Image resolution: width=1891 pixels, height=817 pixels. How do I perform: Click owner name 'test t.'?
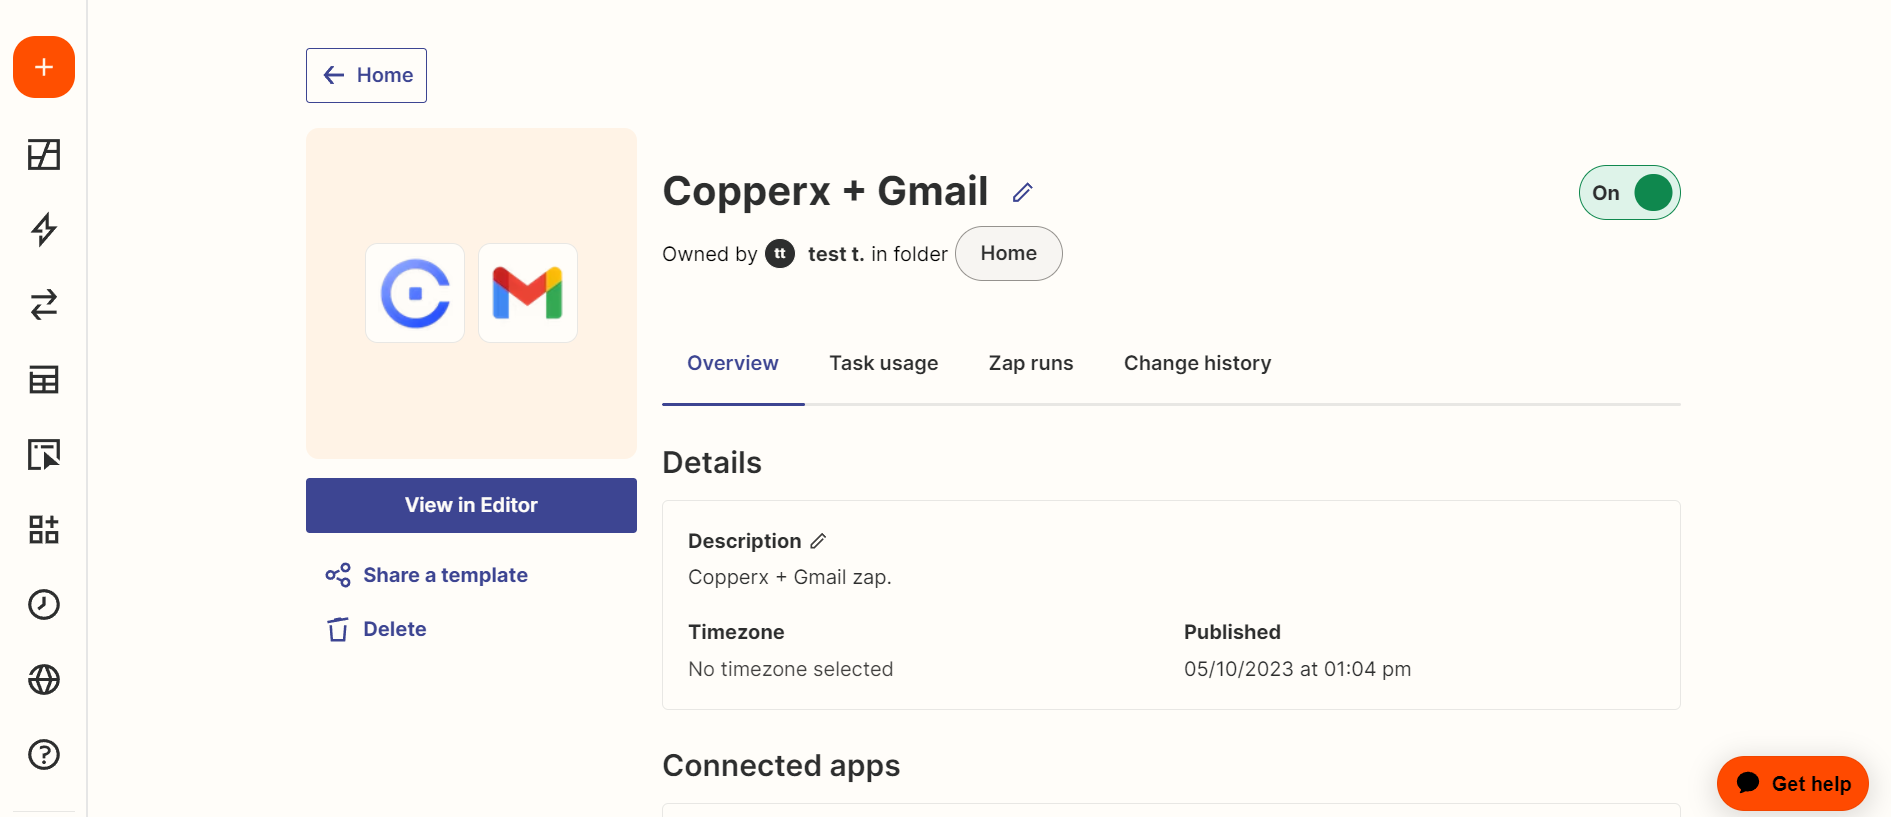(x=836, y=254)
